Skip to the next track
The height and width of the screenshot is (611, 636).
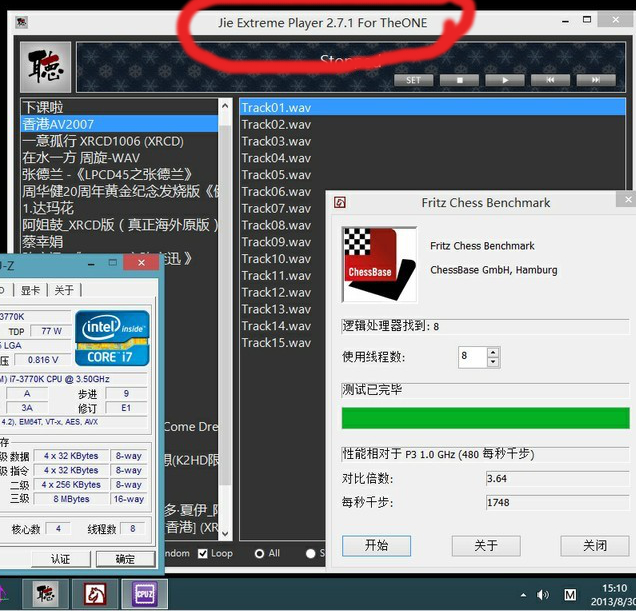[595, 80]
